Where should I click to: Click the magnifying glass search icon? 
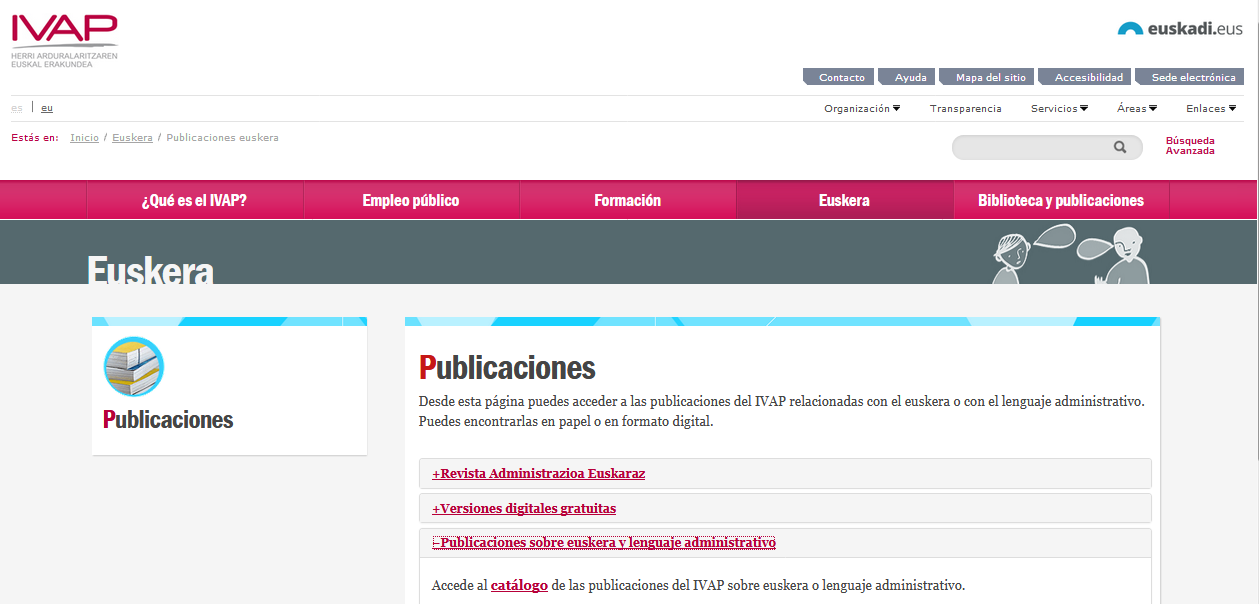point(1120,148)
